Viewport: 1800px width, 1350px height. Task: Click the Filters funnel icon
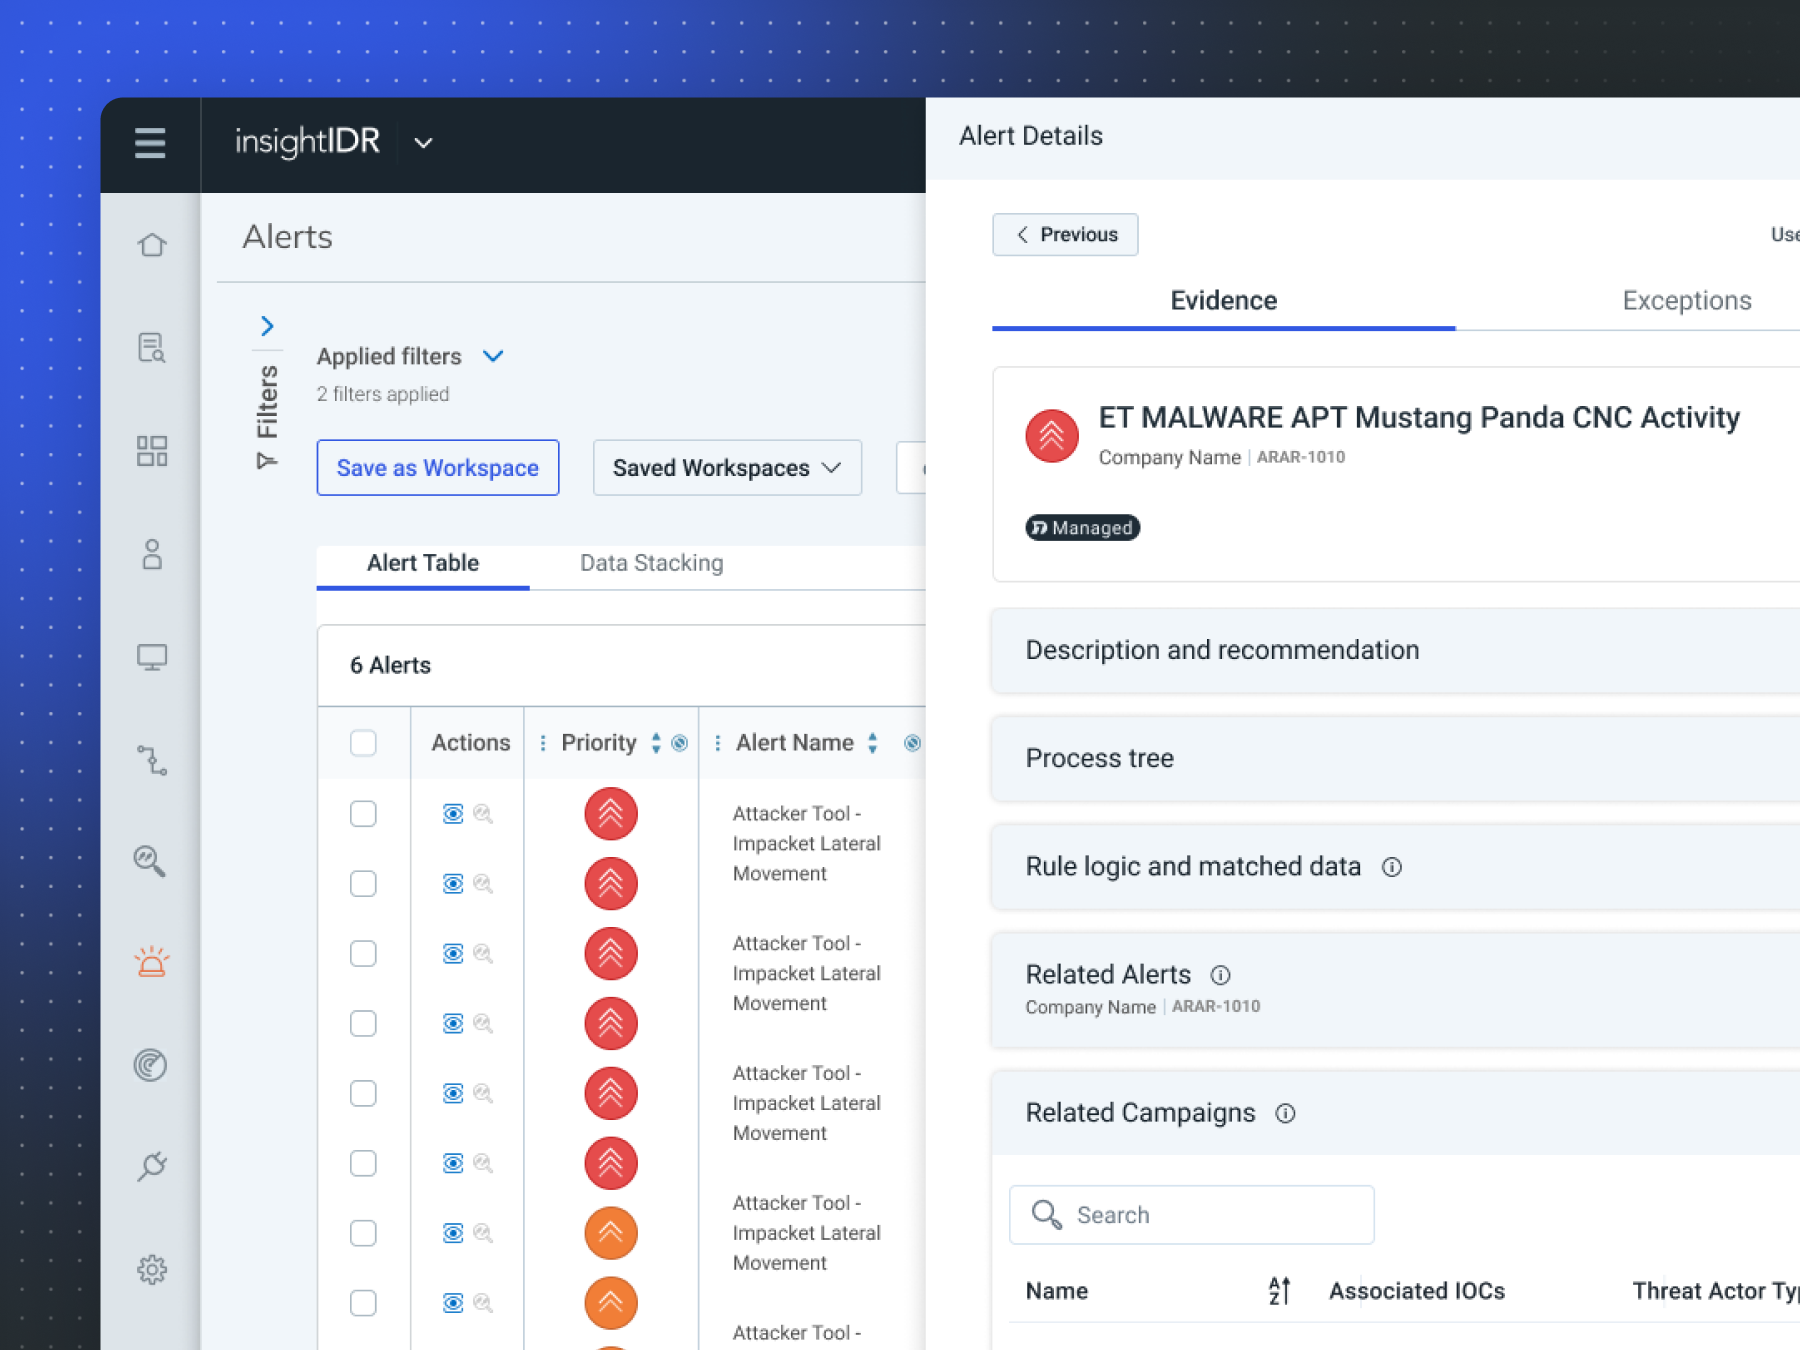point(266,461)
